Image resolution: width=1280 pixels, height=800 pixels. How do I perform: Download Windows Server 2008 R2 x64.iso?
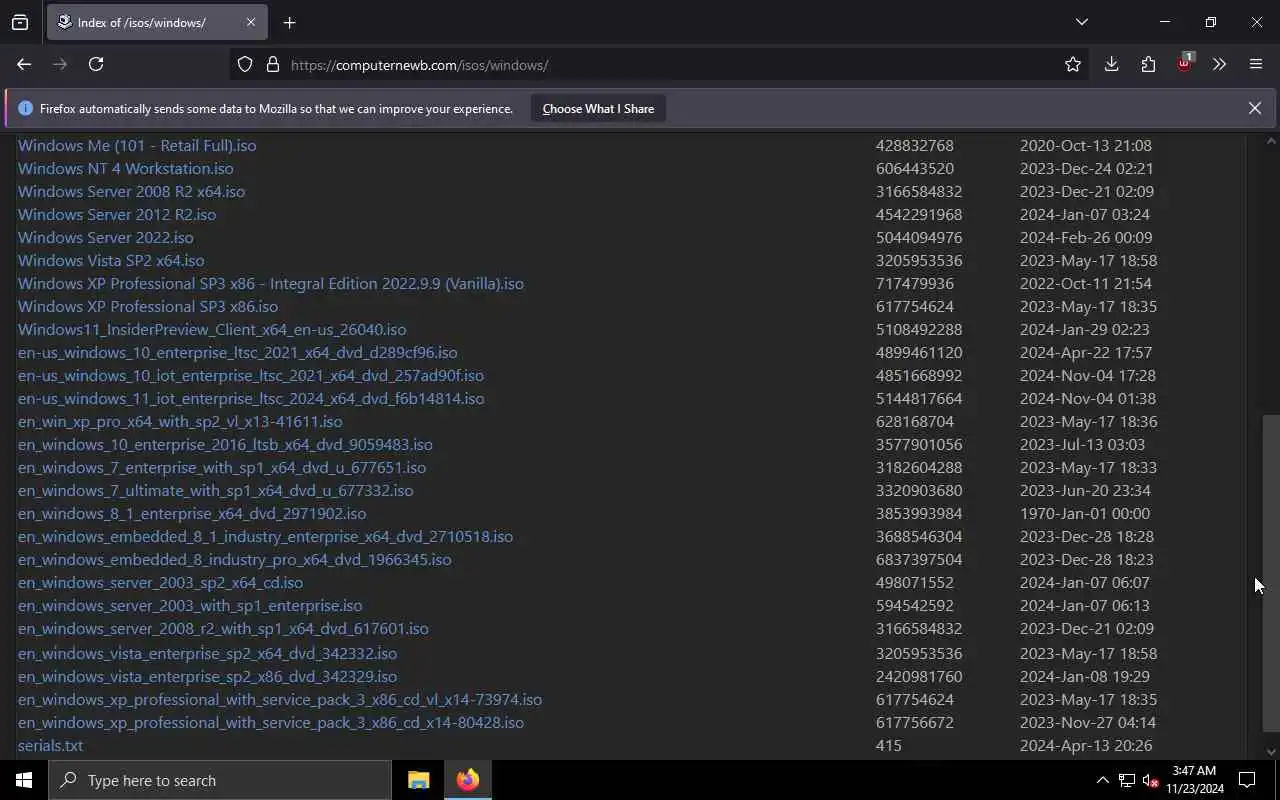click(x=131, y=191)
